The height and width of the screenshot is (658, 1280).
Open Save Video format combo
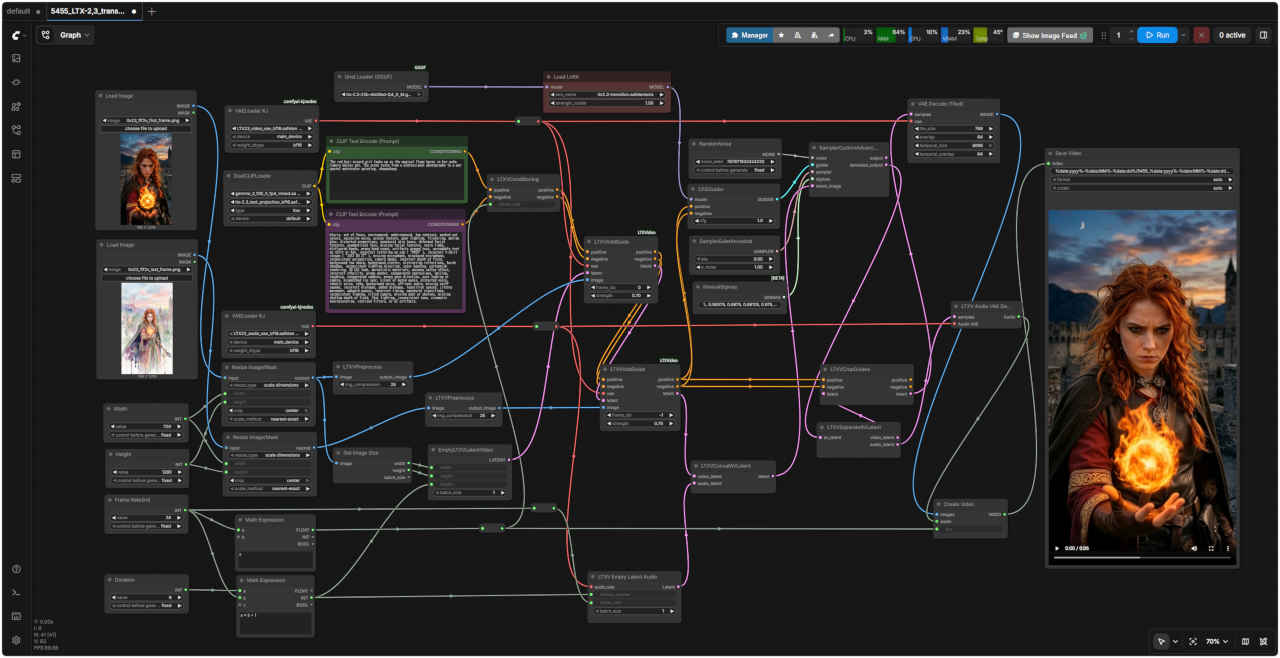[1140, 179]
